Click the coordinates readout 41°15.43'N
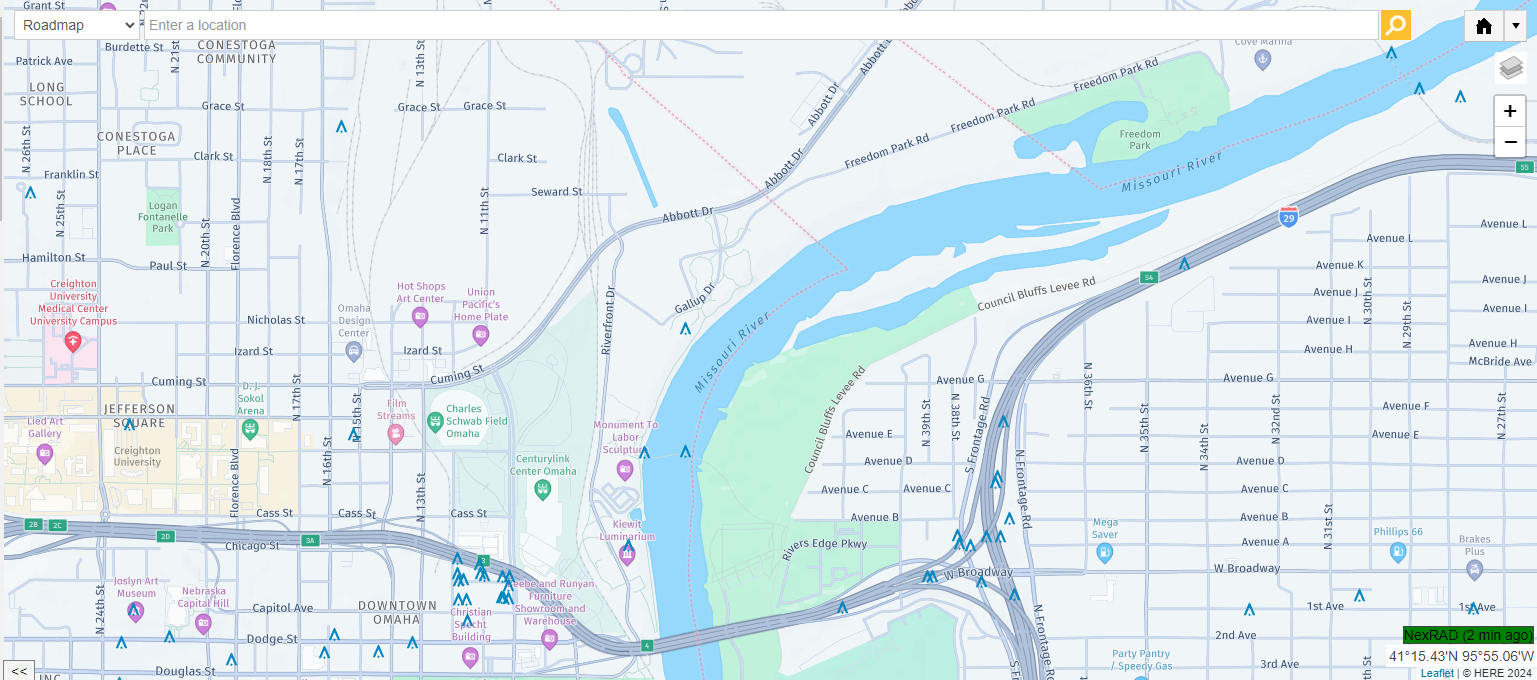The width and height of the screenshot is (1537, 680). (1460, 656)
